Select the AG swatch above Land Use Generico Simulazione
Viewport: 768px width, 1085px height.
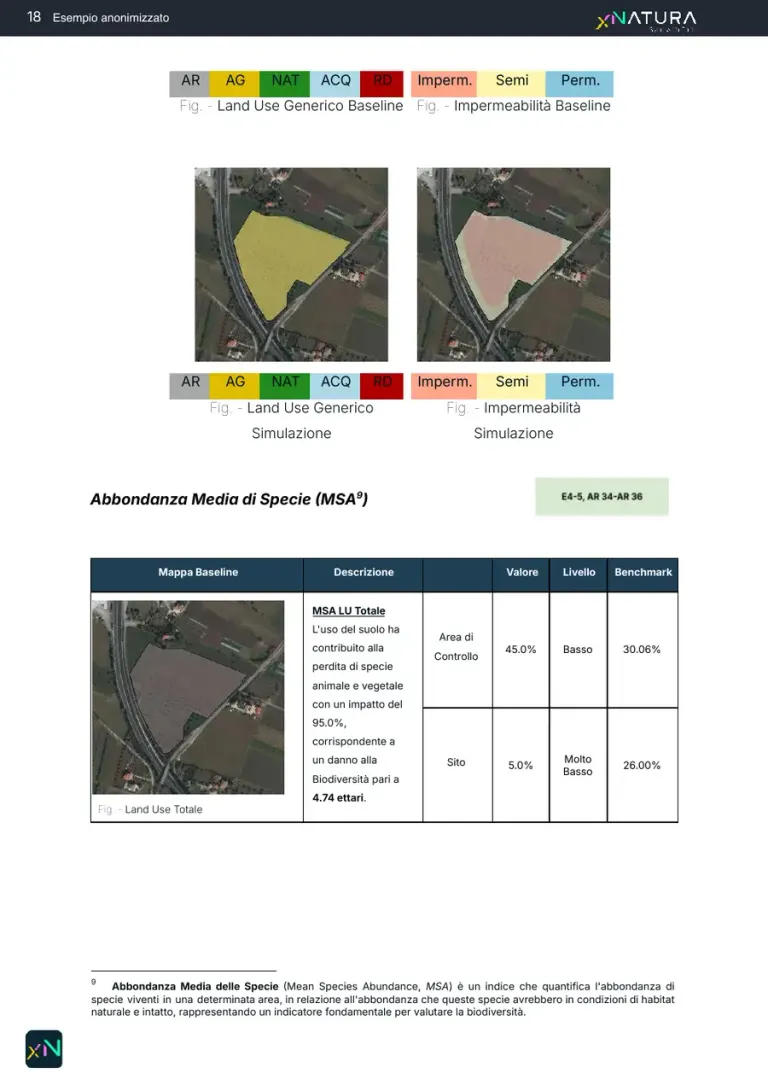235,385
